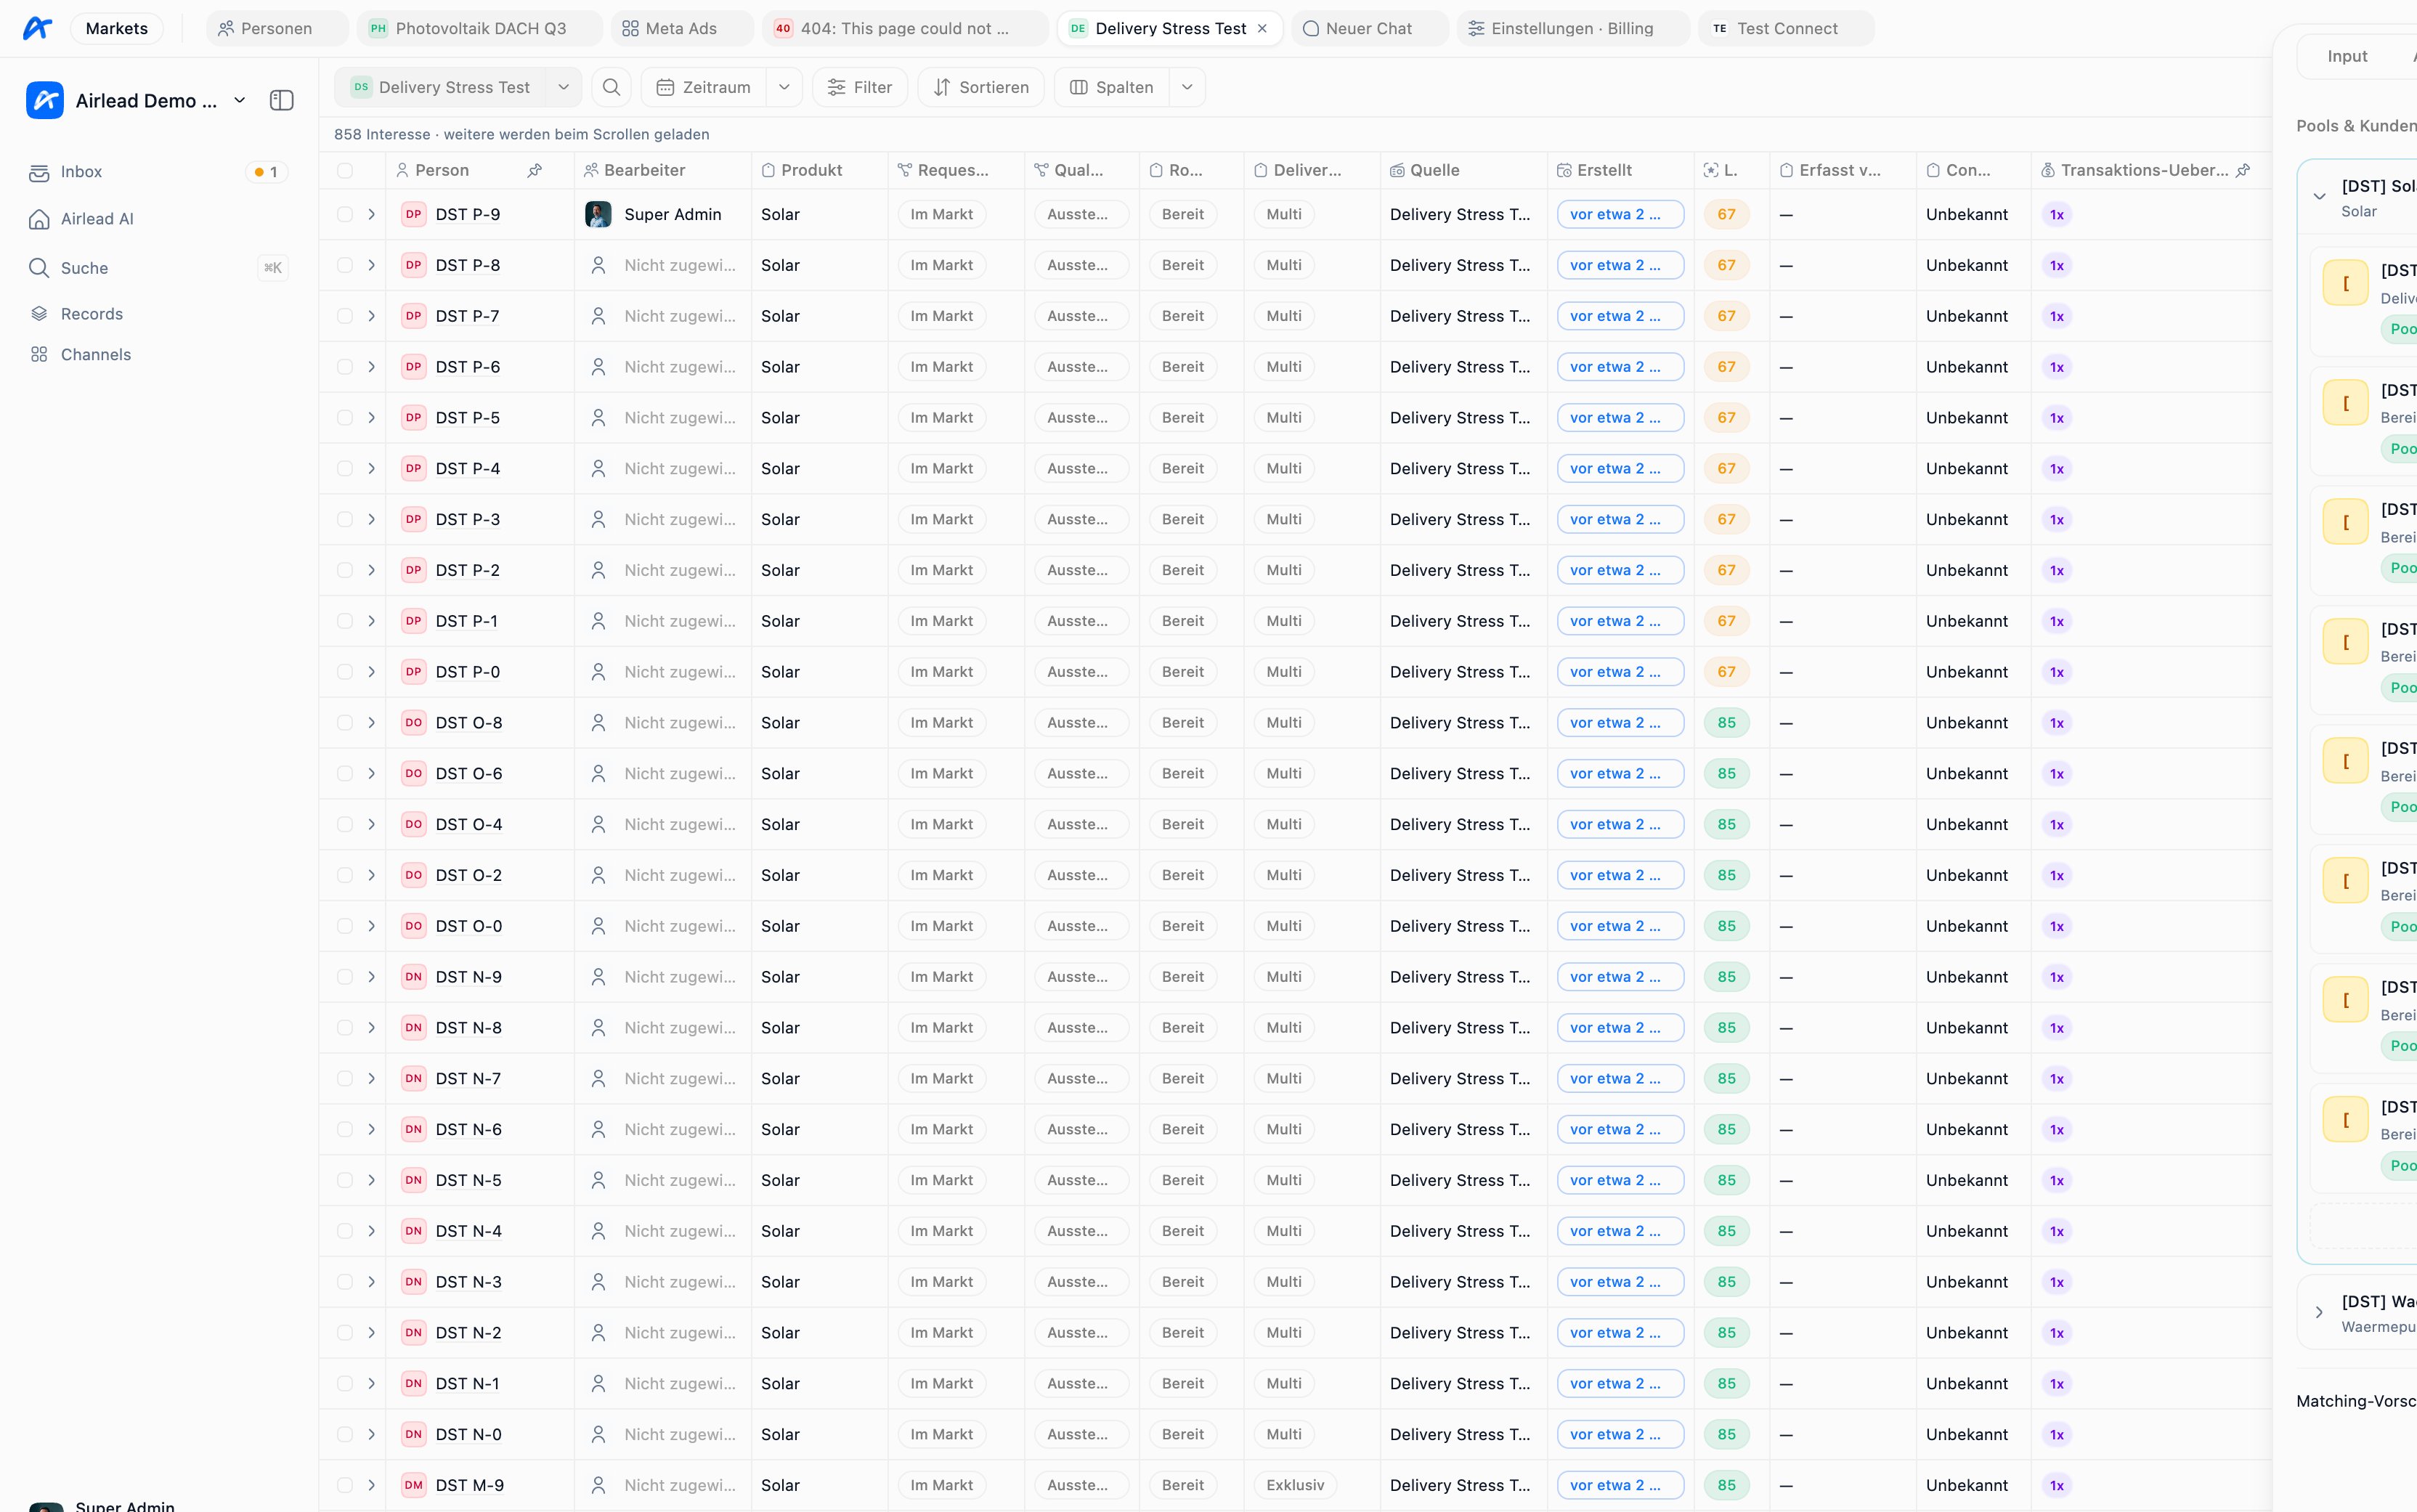Viewport: 2417px width, 1512px height.
Task: Click the Airlead logo in top bar
Action: (37, 28)
